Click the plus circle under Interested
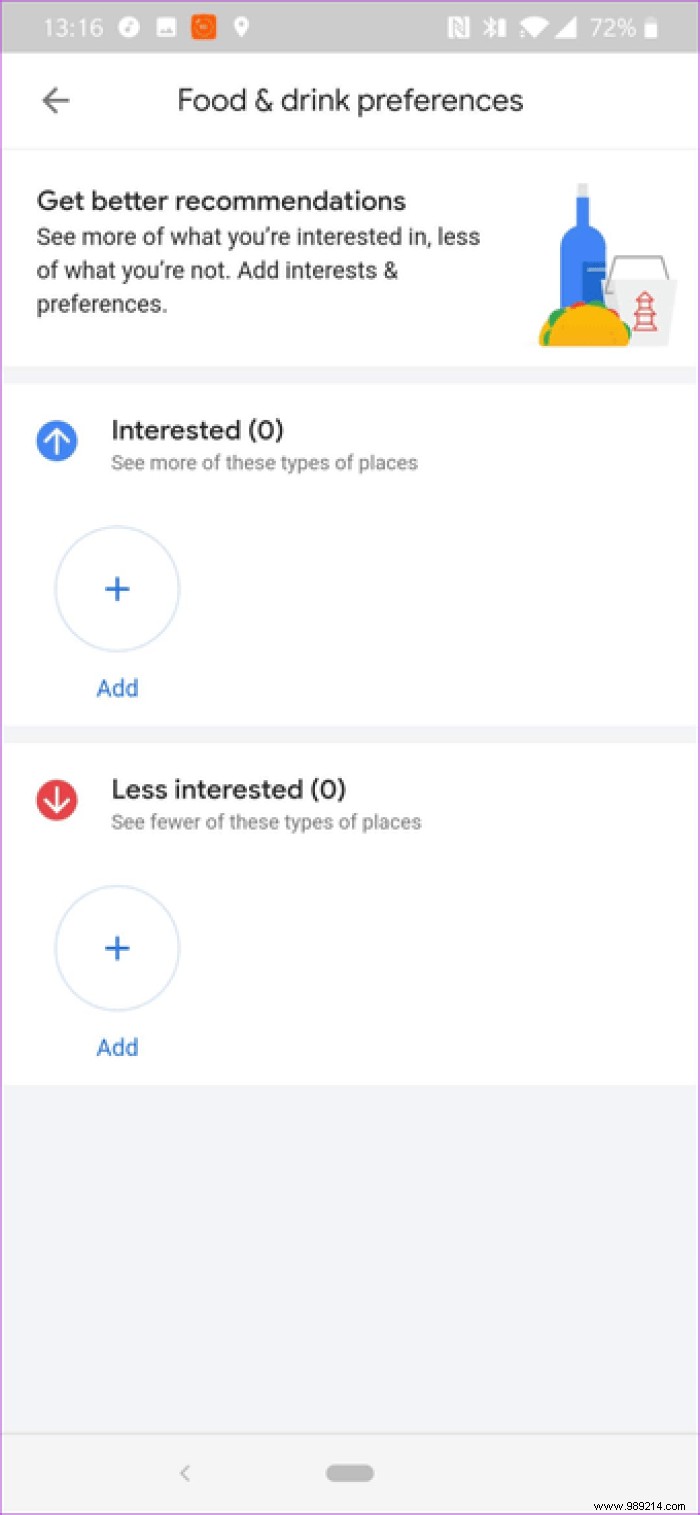 click(117, 588)
